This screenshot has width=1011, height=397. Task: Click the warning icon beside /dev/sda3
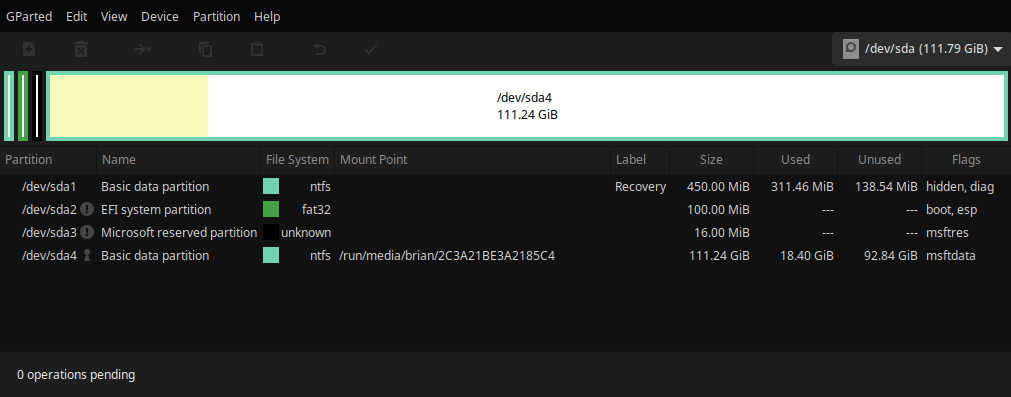point(88,232)
